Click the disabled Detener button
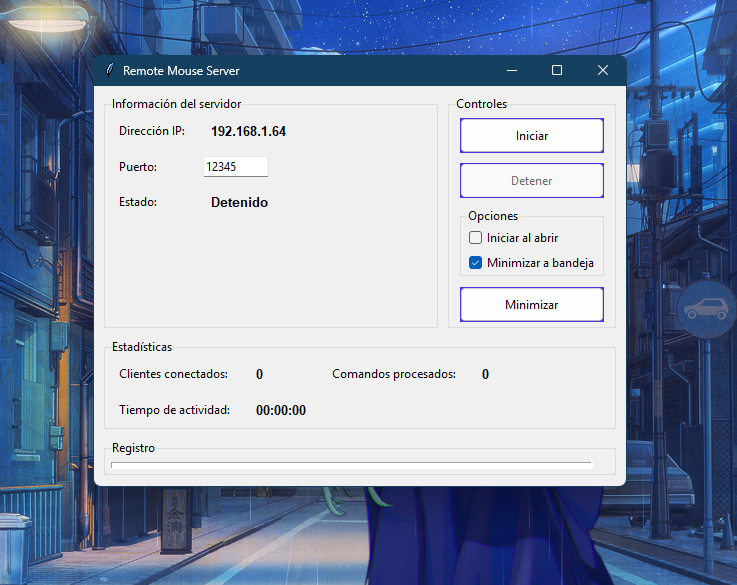 coord(532,180)
